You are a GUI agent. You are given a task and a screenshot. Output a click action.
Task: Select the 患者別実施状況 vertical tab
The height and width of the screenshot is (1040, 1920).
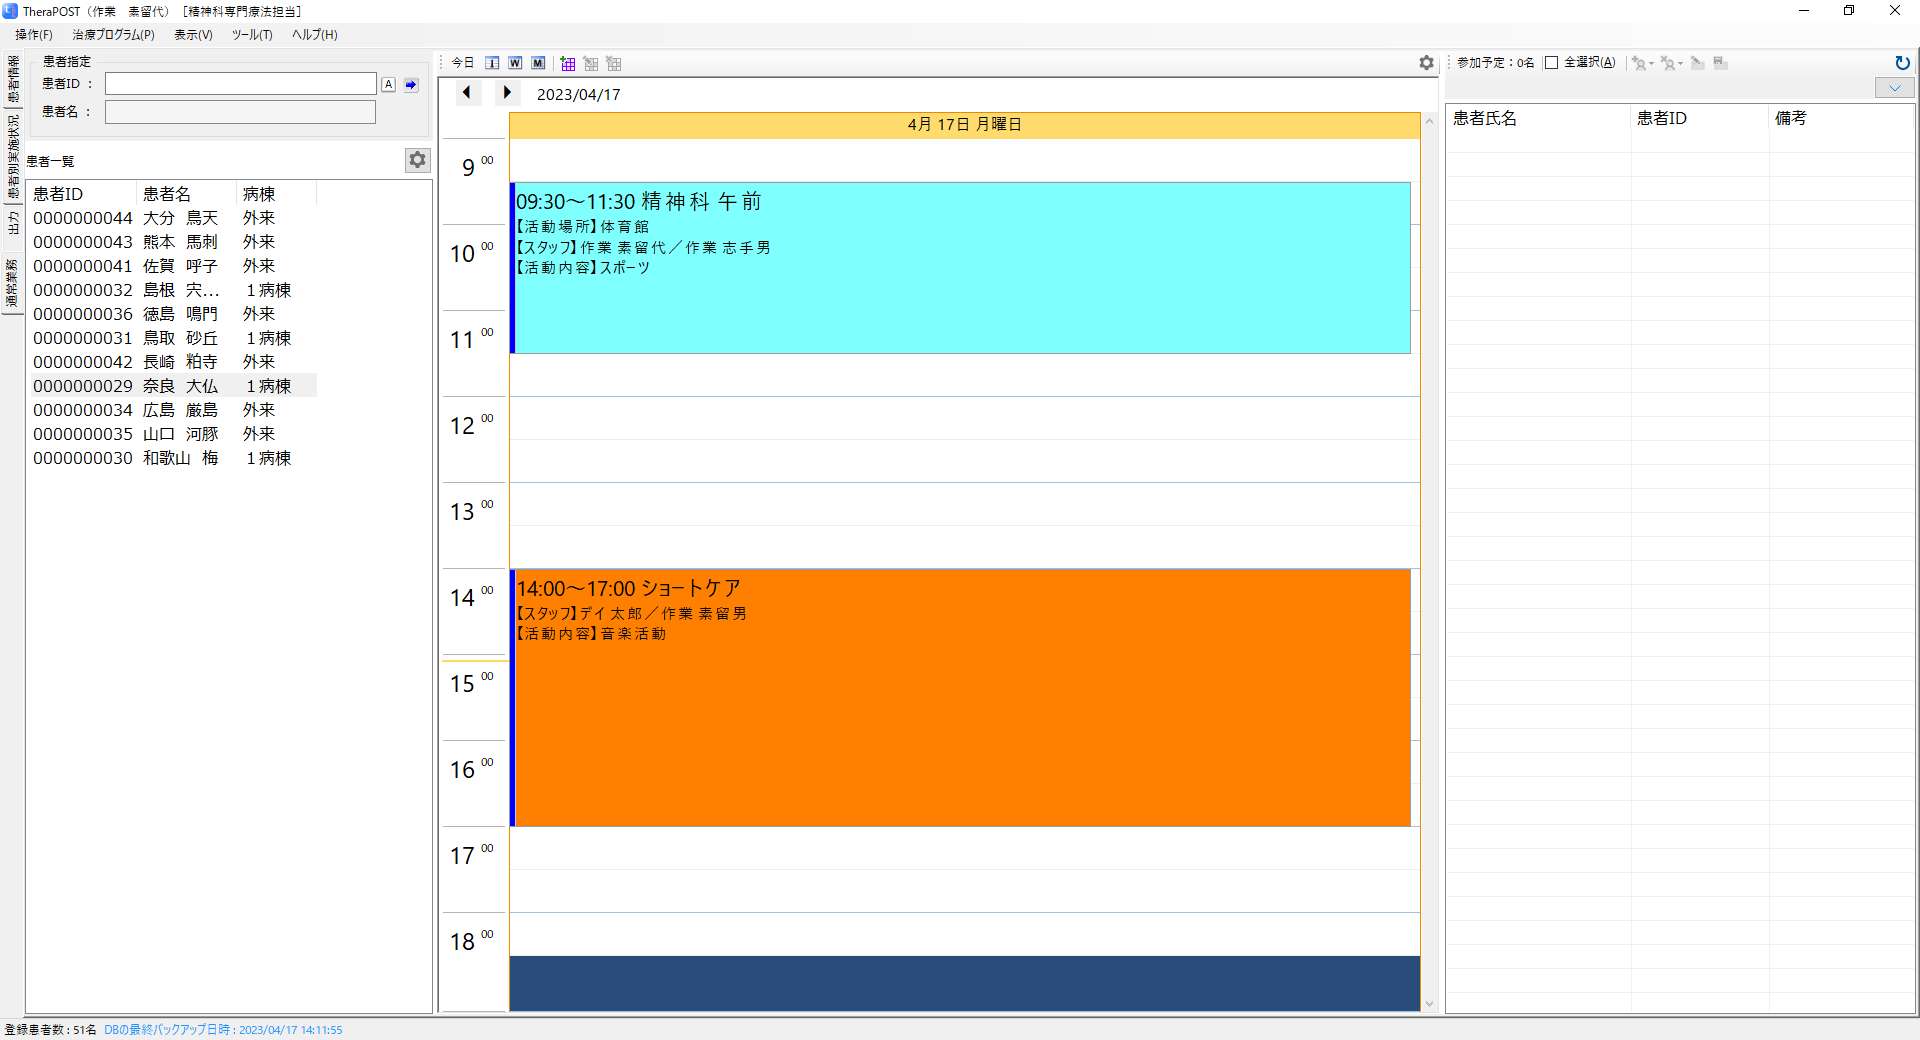13,156
